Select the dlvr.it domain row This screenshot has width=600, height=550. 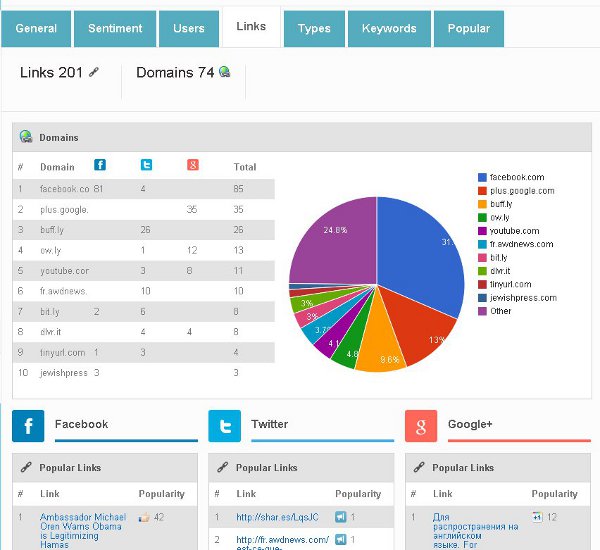[x=143, y=332]
